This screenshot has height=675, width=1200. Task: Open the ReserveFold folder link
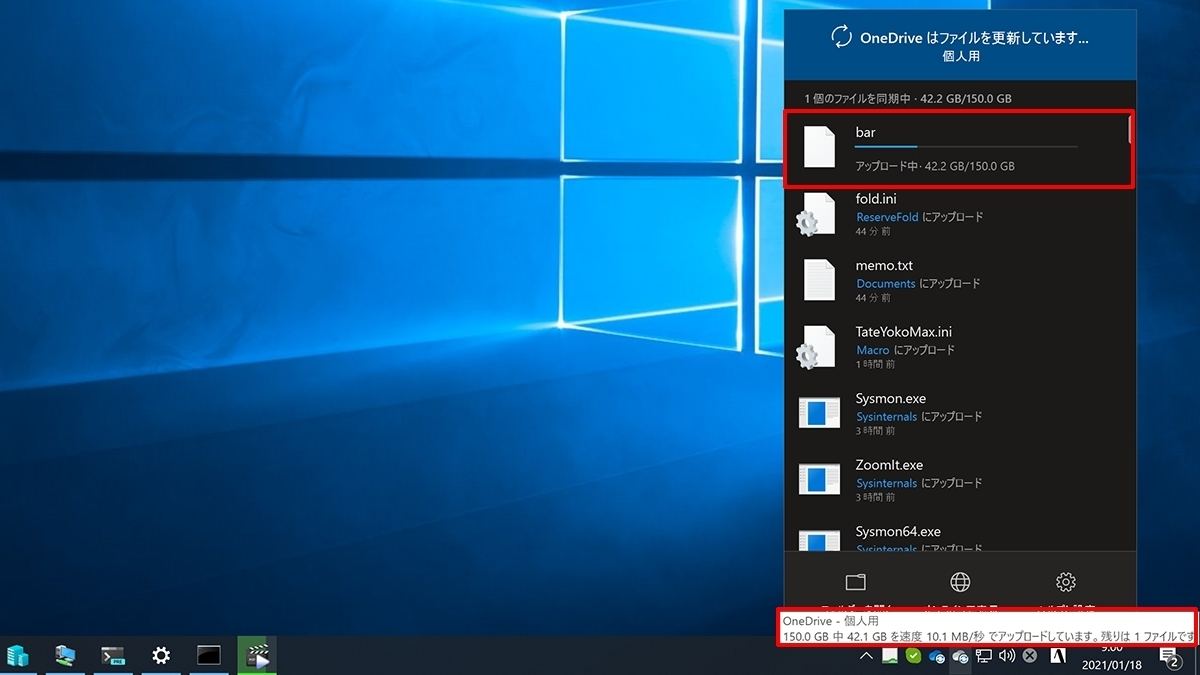(887, 217)
